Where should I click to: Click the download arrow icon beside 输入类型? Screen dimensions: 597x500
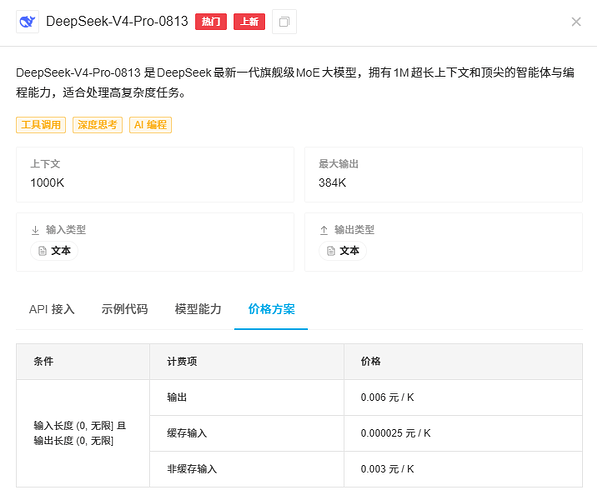35,230
